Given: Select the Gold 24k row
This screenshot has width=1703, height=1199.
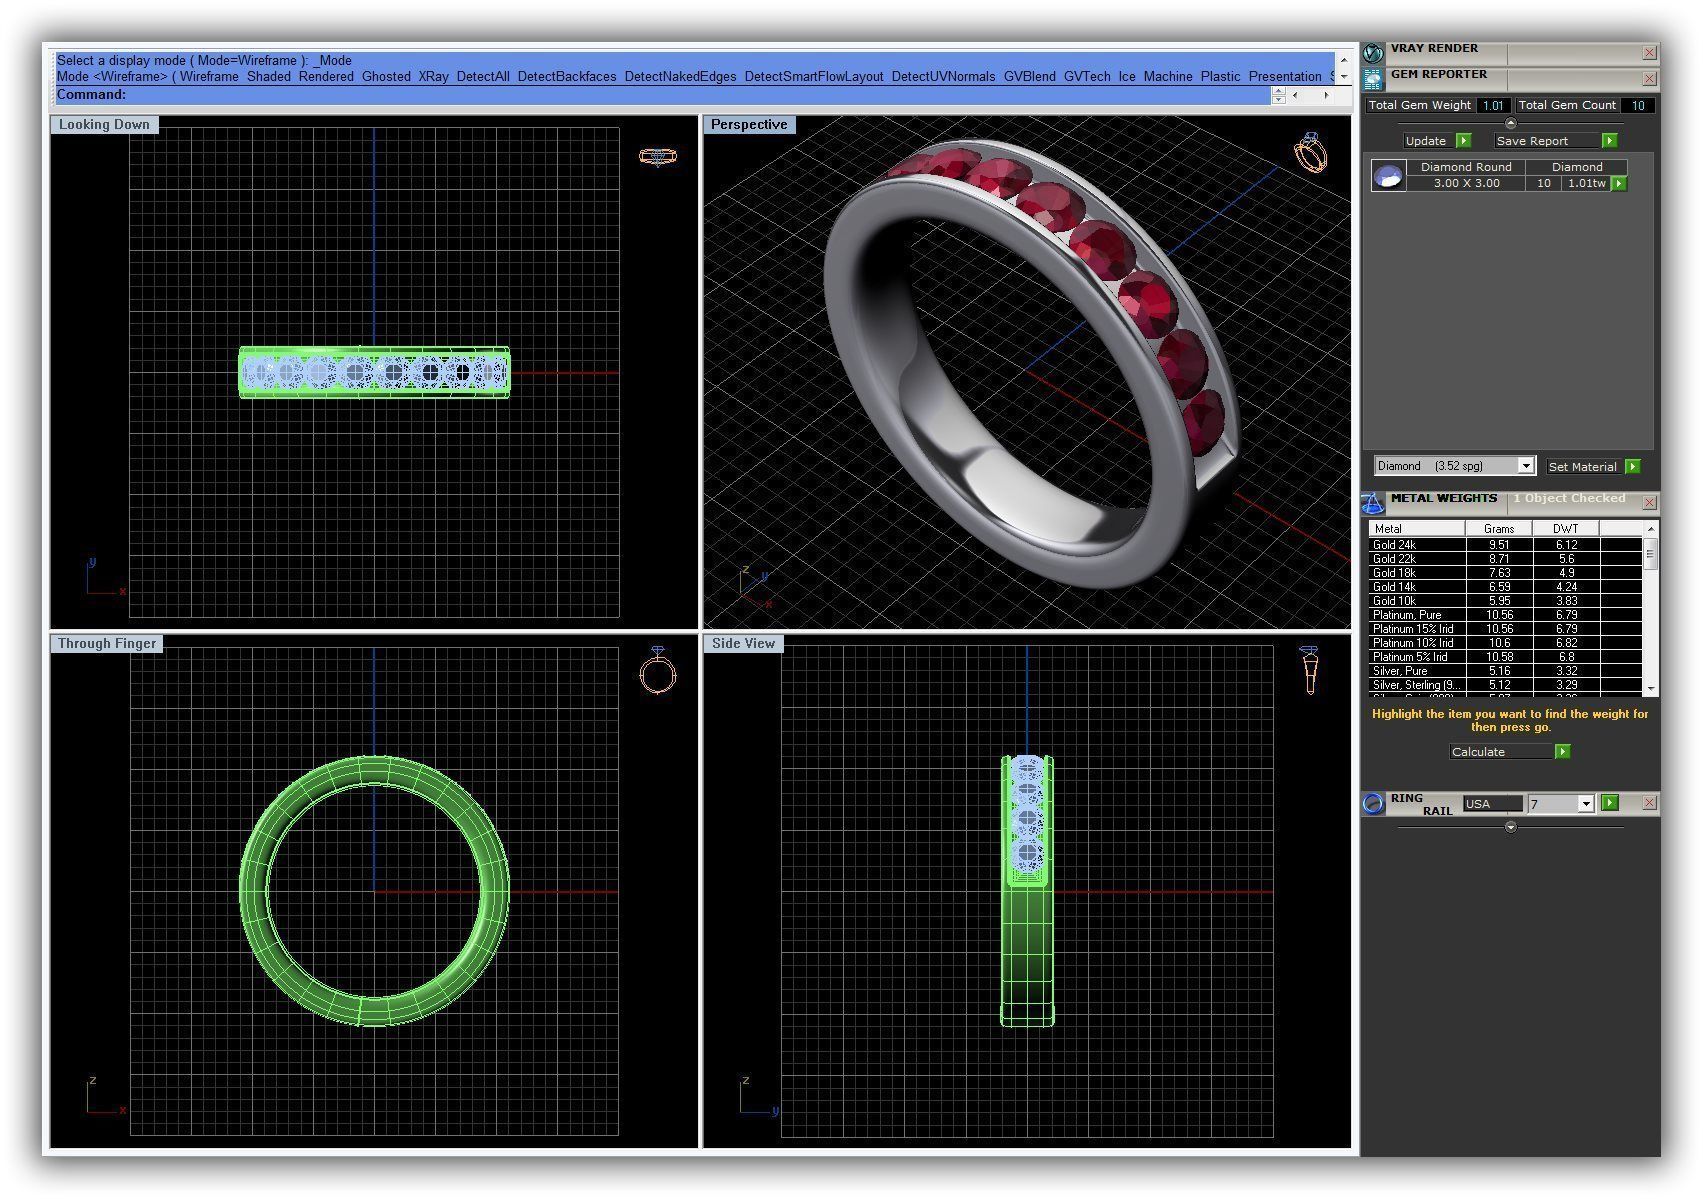Looking at the screenshot, I should 1505,545.
